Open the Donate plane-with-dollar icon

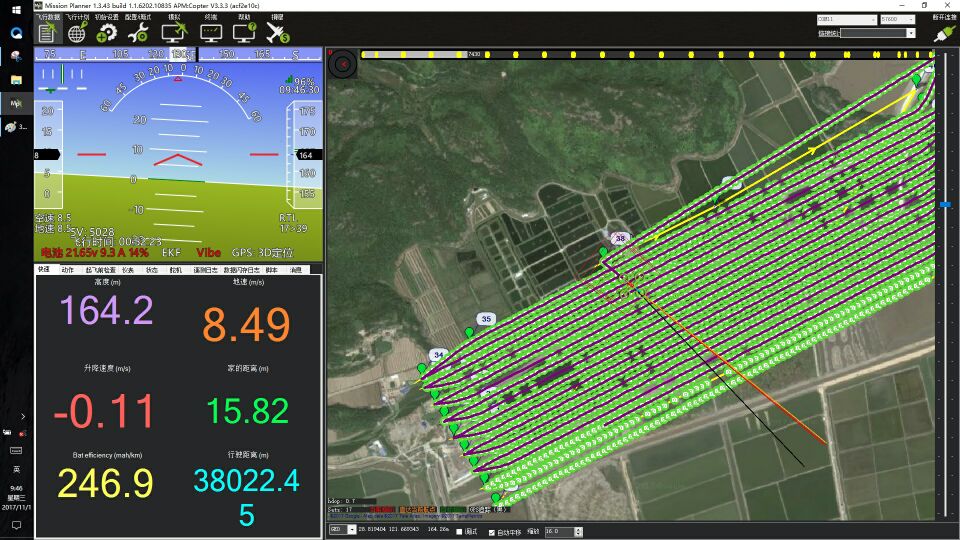click(278, 32)
